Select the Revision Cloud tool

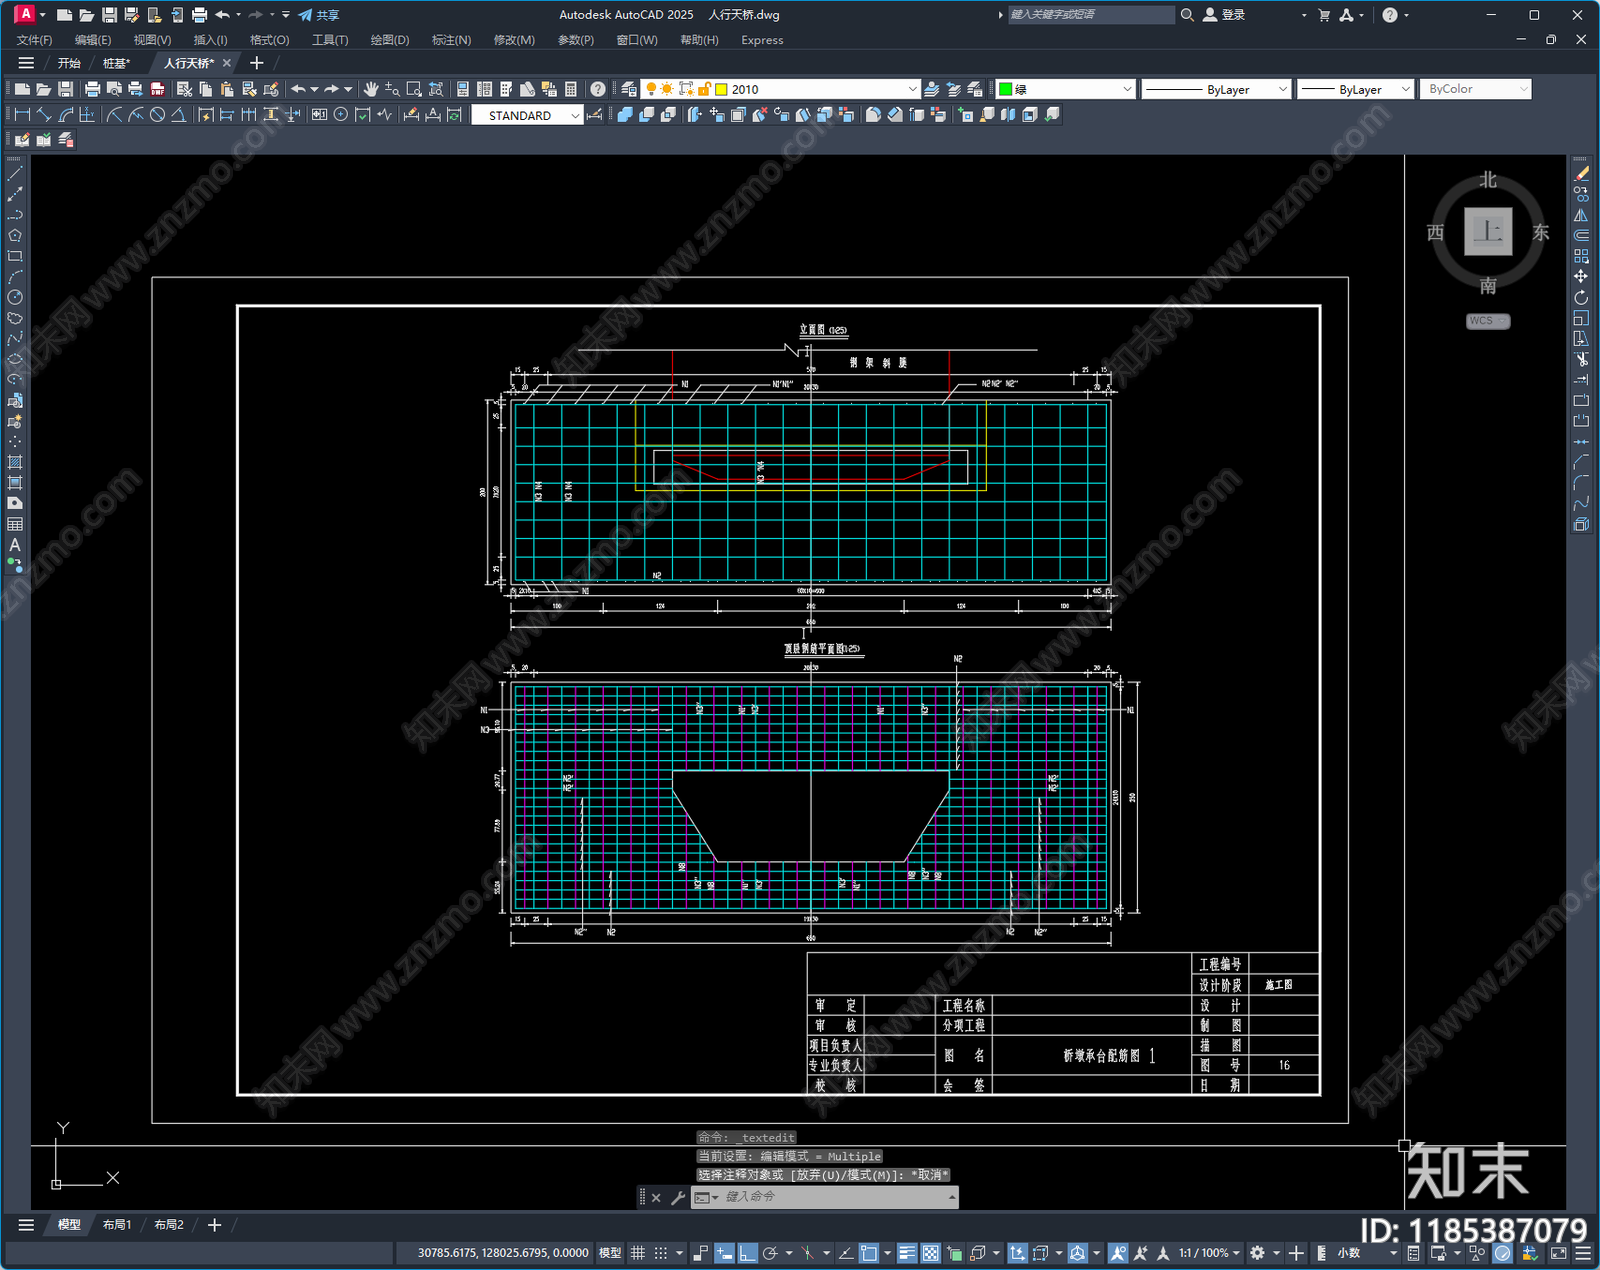pyautogui.click(x=15, y=318)
